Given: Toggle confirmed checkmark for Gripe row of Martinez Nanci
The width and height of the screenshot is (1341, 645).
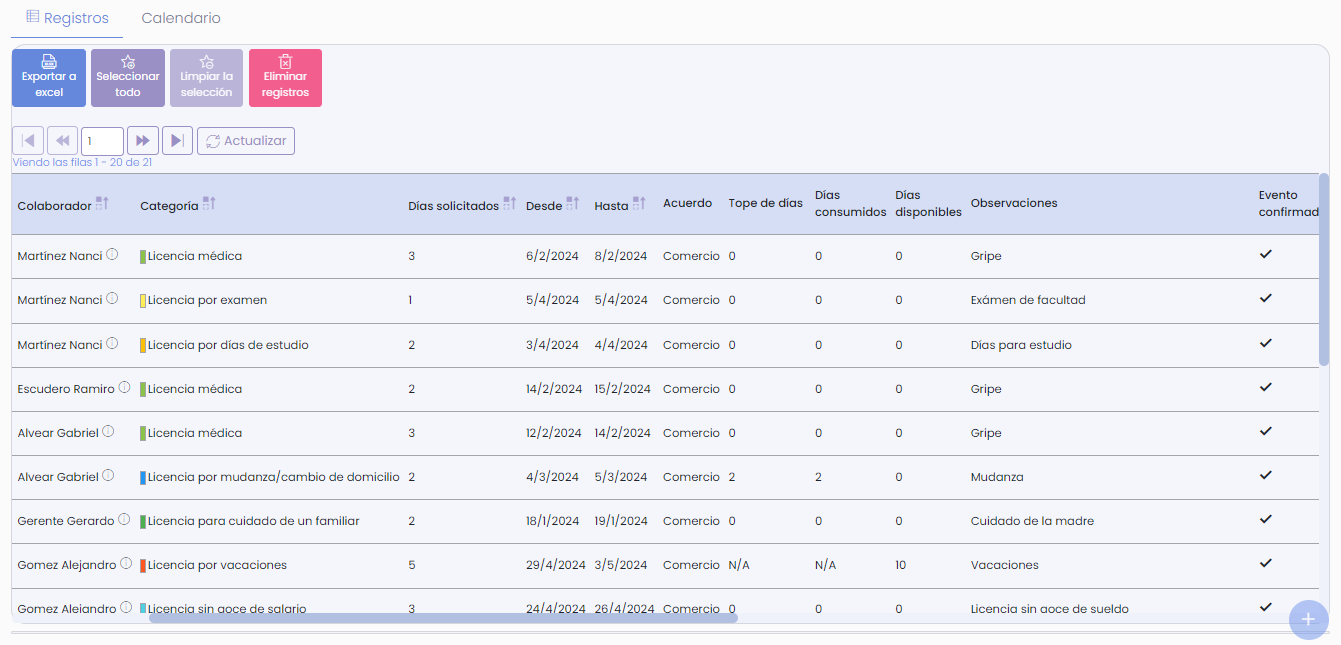Looking at the screenshot, I should tap(1265, 255).
